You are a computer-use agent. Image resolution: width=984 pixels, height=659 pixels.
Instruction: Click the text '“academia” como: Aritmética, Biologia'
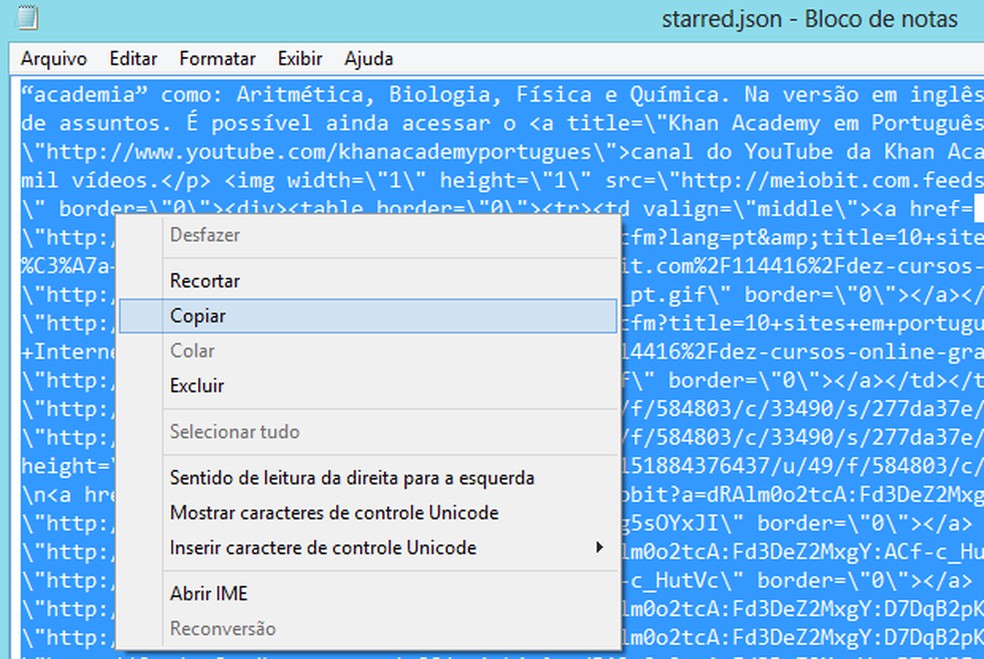coord(262,95)
